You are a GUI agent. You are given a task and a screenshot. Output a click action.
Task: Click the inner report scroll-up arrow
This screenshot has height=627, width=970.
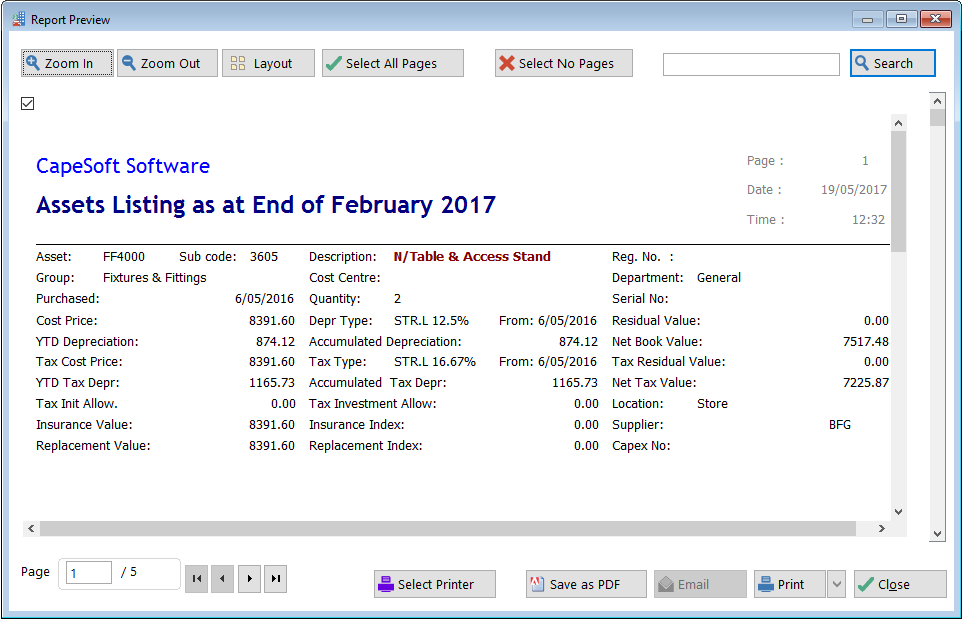pos(899,123)
